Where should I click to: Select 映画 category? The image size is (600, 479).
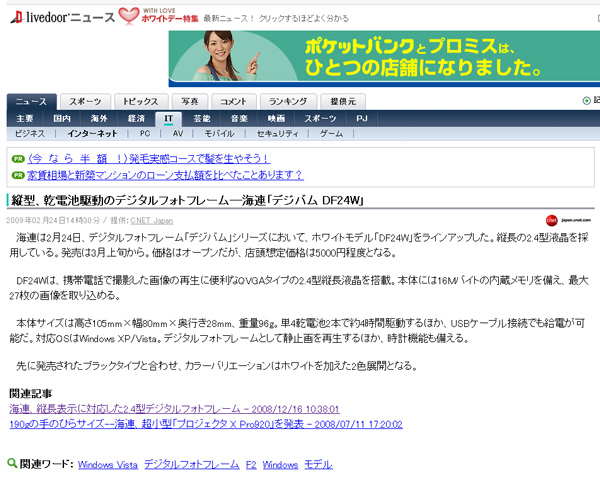276,119
